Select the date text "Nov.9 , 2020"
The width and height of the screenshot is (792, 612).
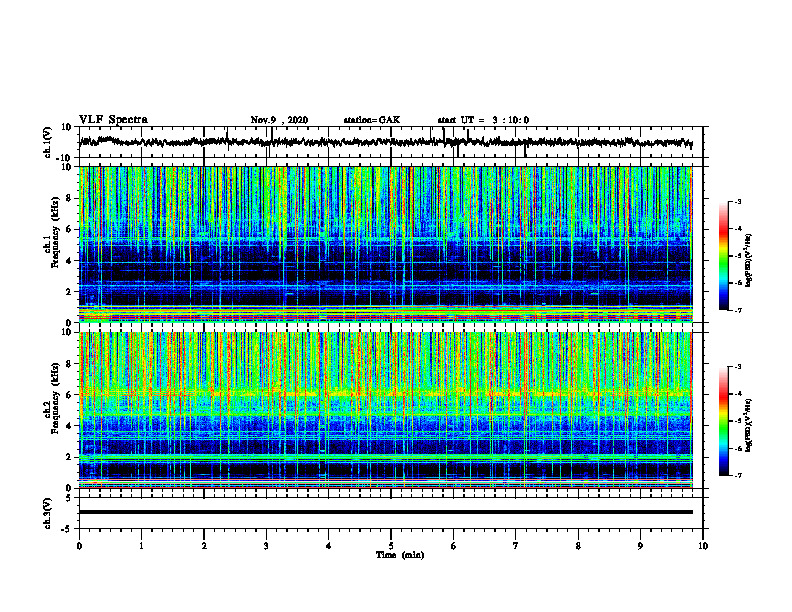click(x=279, y=120)
